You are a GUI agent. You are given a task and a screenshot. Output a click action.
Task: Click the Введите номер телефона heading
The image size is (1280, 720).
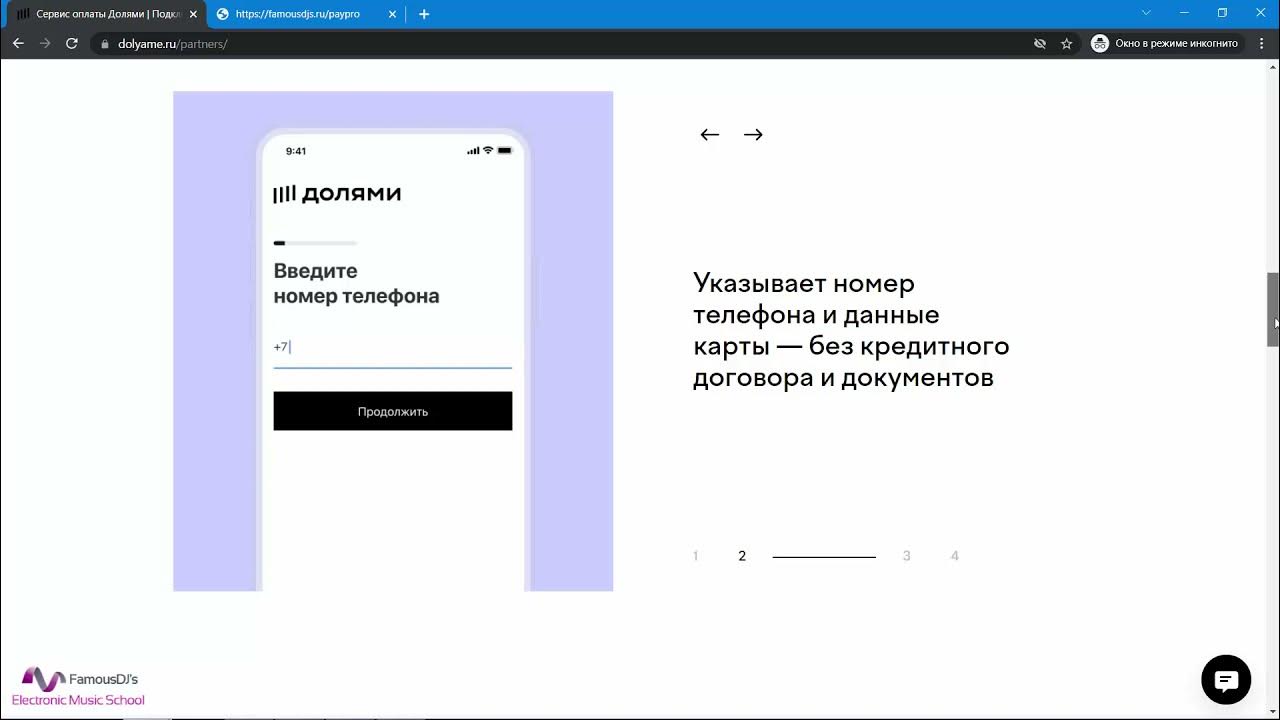click(356, 283)
